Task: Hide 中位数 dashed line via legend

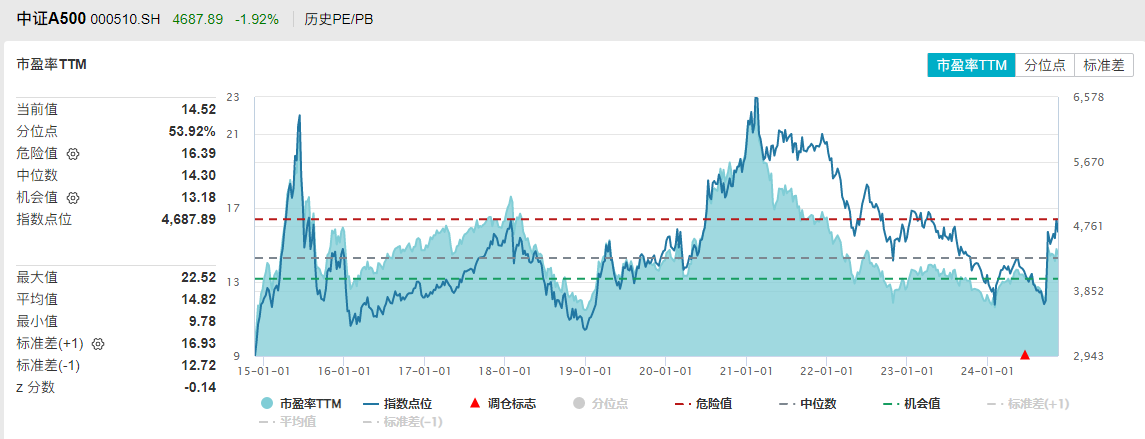Action: click(x=810, y=404)
